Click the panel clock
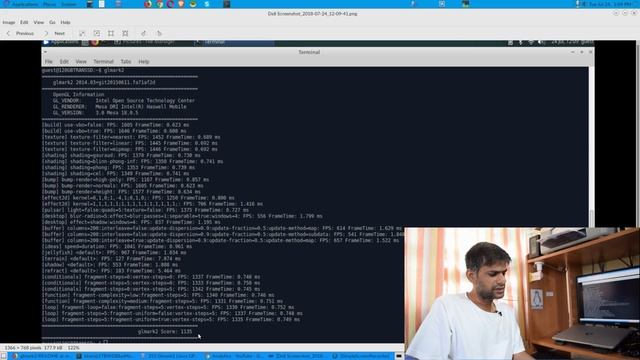The height and width of the screenshot is (360, 640). pyautogui.click(x=612, y=4)
